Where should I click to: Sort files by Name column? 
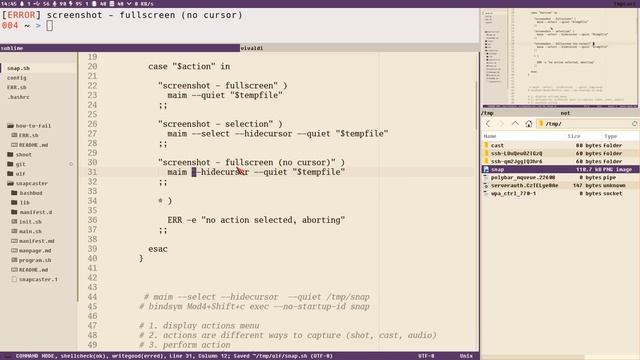click(x=490, y=136)
